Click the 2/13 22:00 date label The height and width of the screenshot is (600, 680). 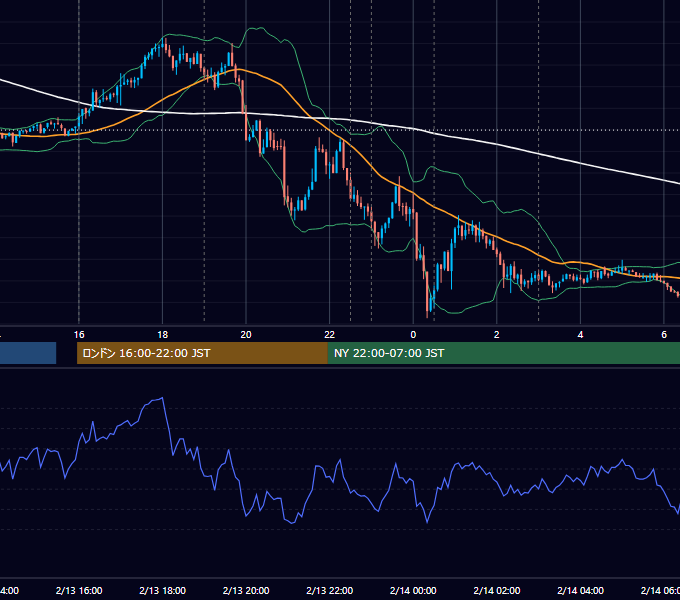coord(330,590)
